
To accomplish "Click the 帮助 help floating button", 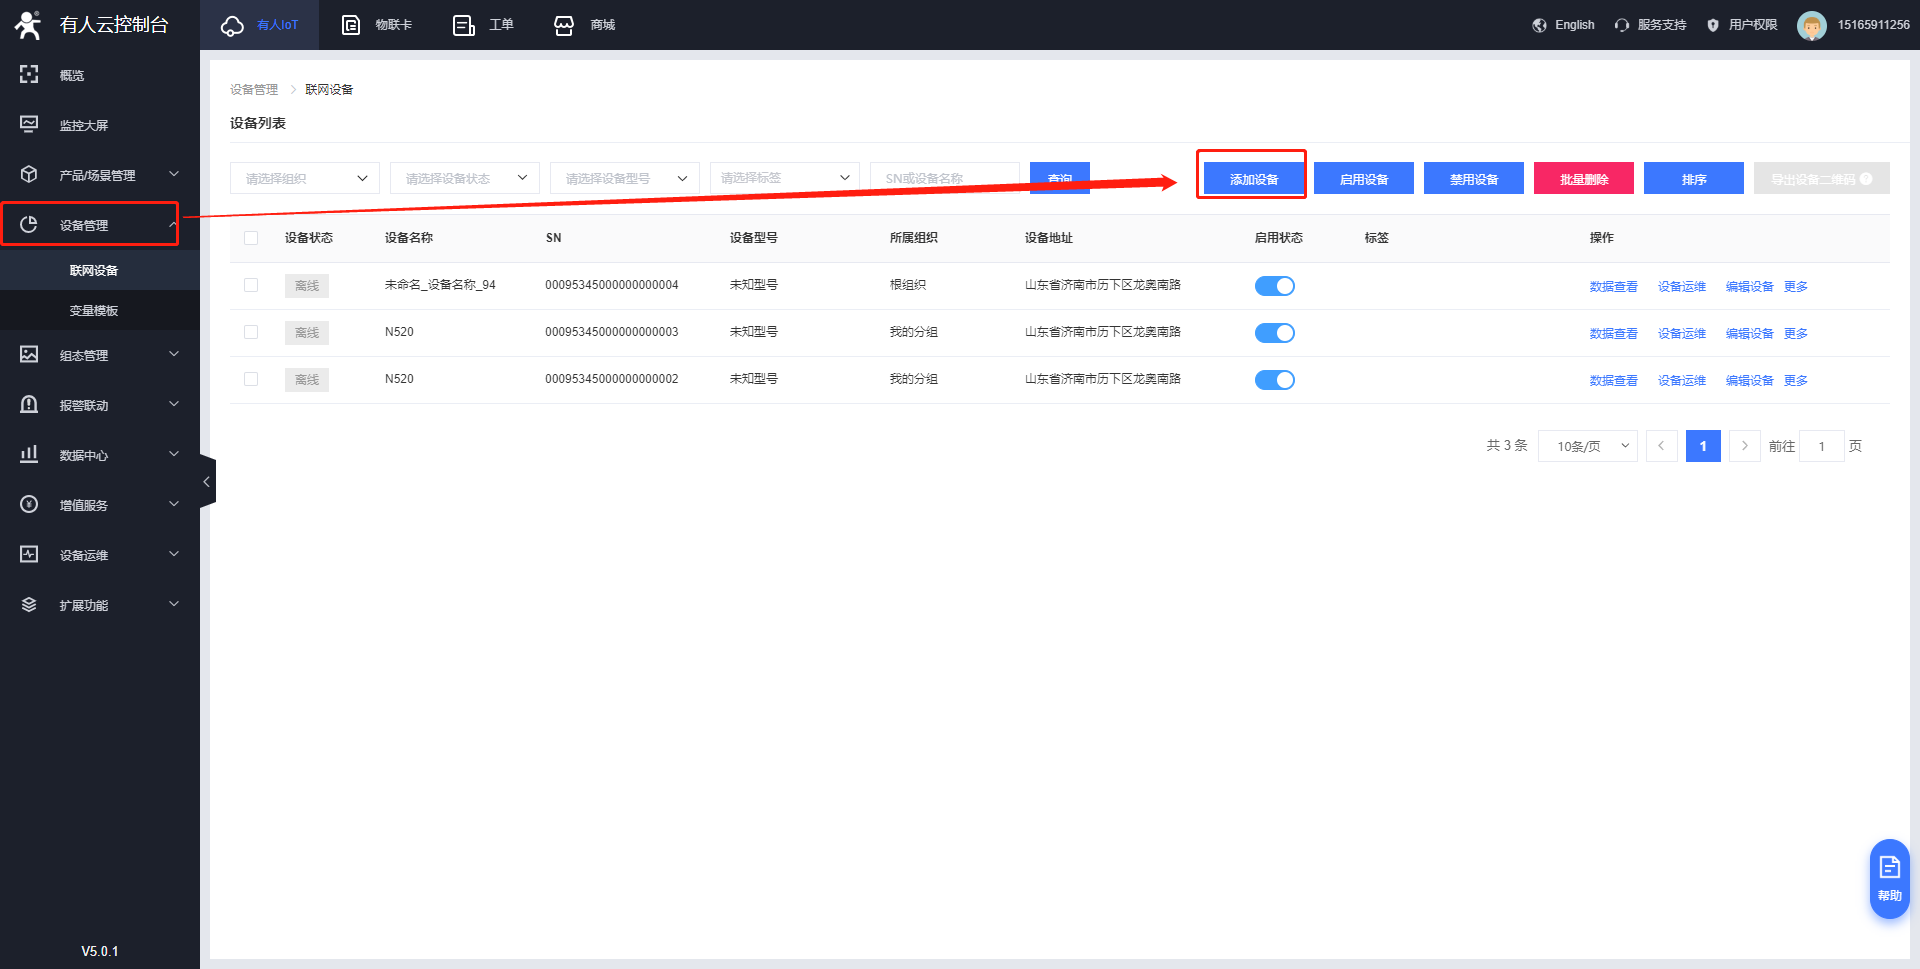I will [x=1889, y=878].
